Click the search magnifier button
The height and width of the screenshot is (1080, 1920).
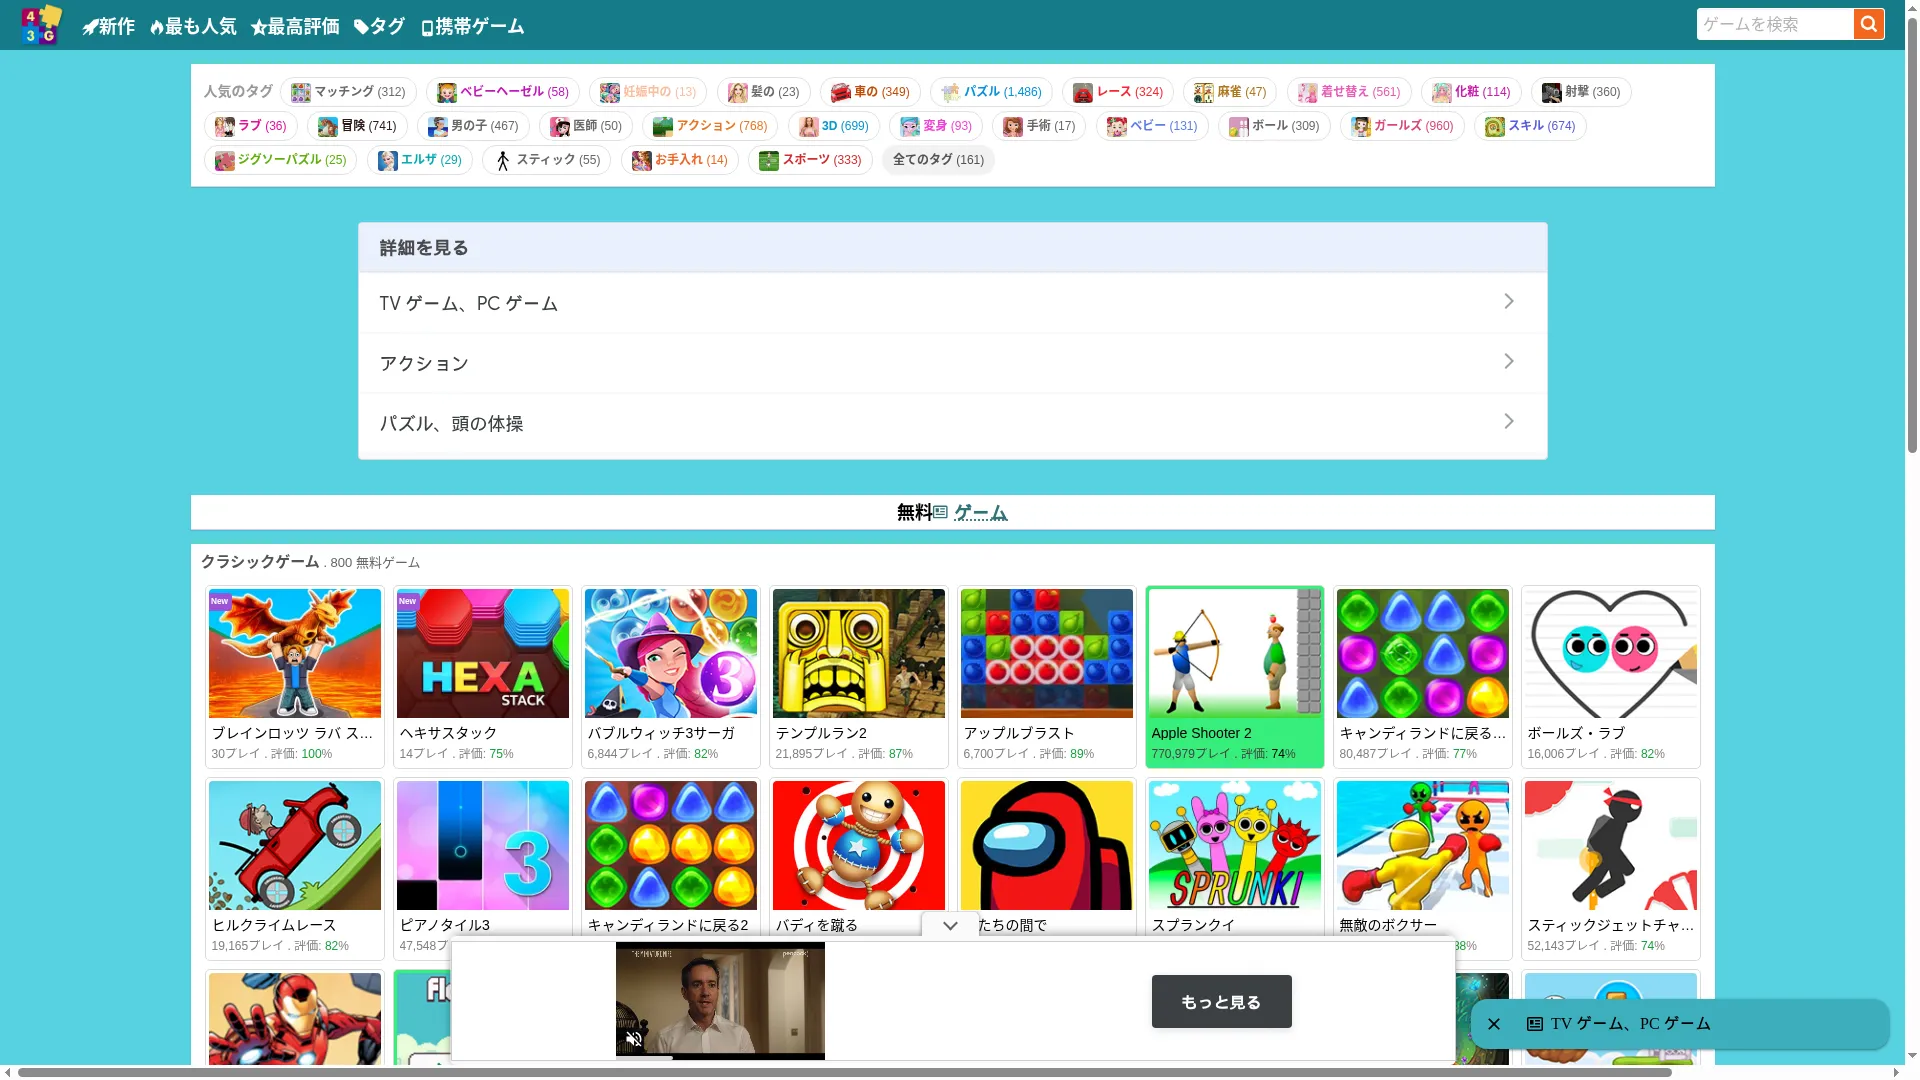coord(1868,24)
